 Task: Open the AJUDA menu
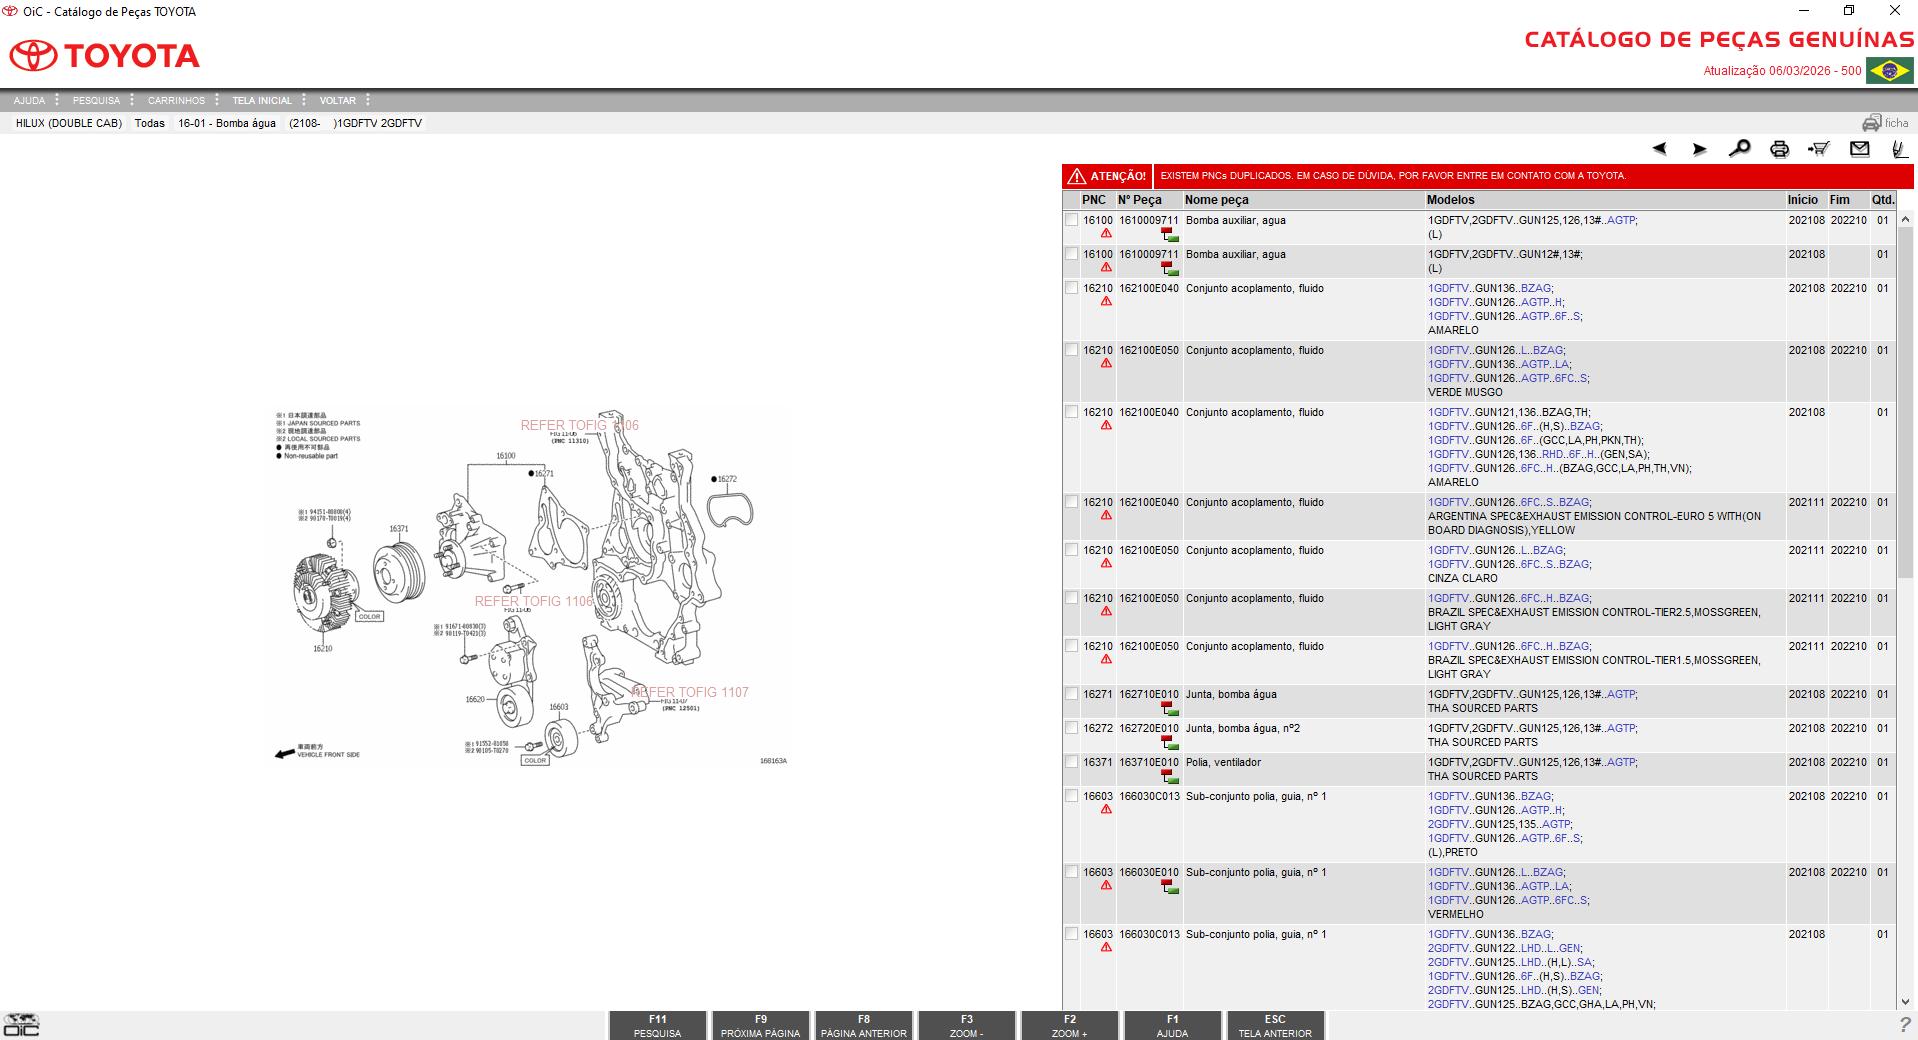pyautogui.click(x=29, y=100)
